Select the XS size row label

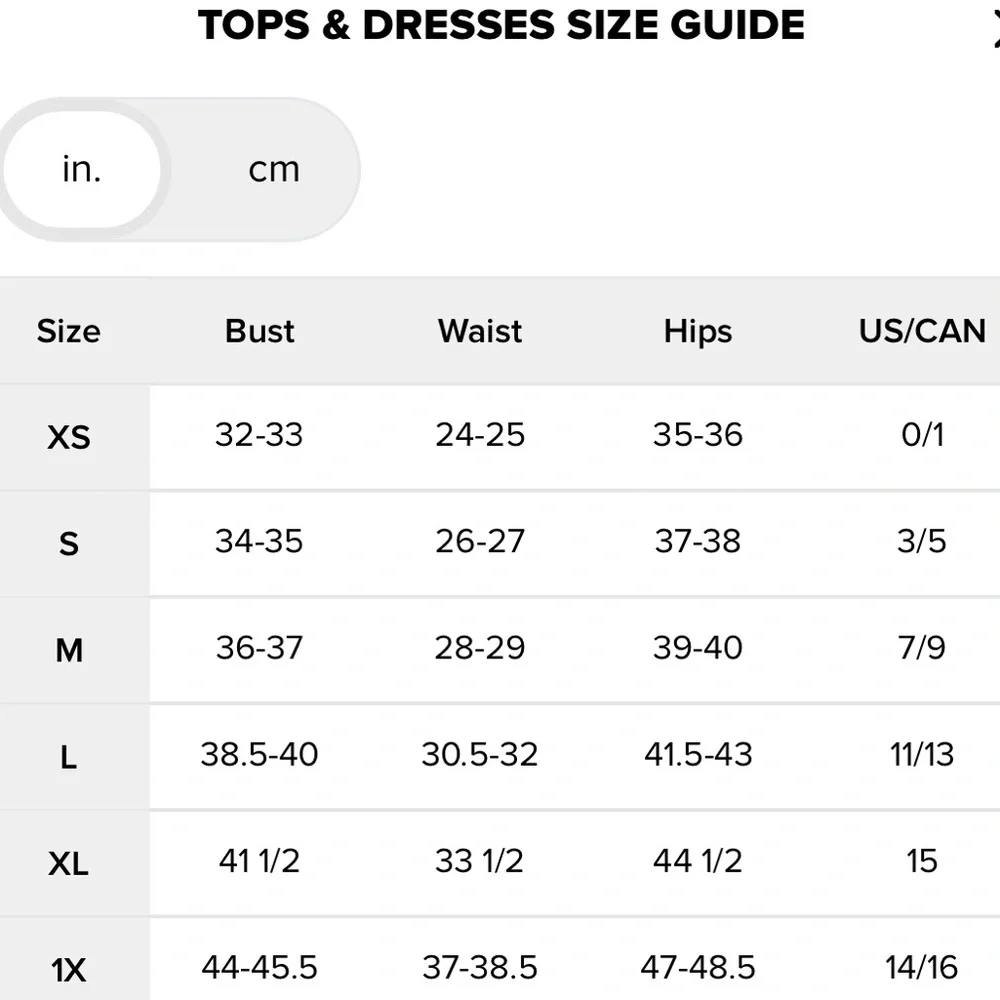click(69, 437)
